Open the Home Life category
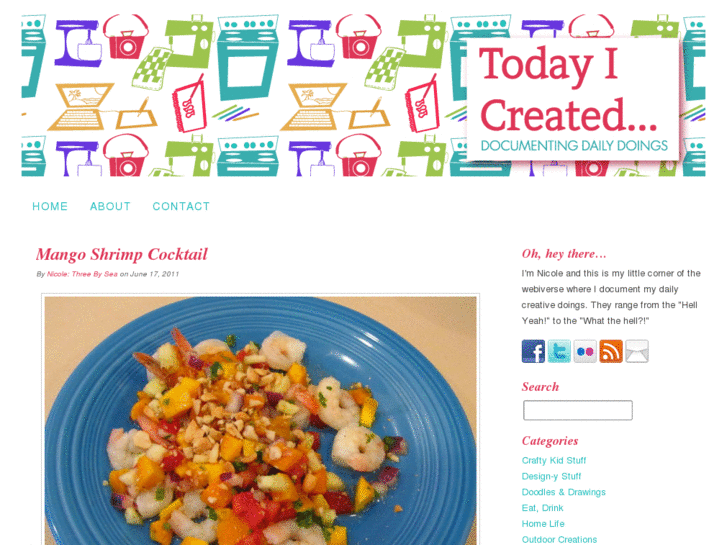727x545 pixels. [543, 524]
